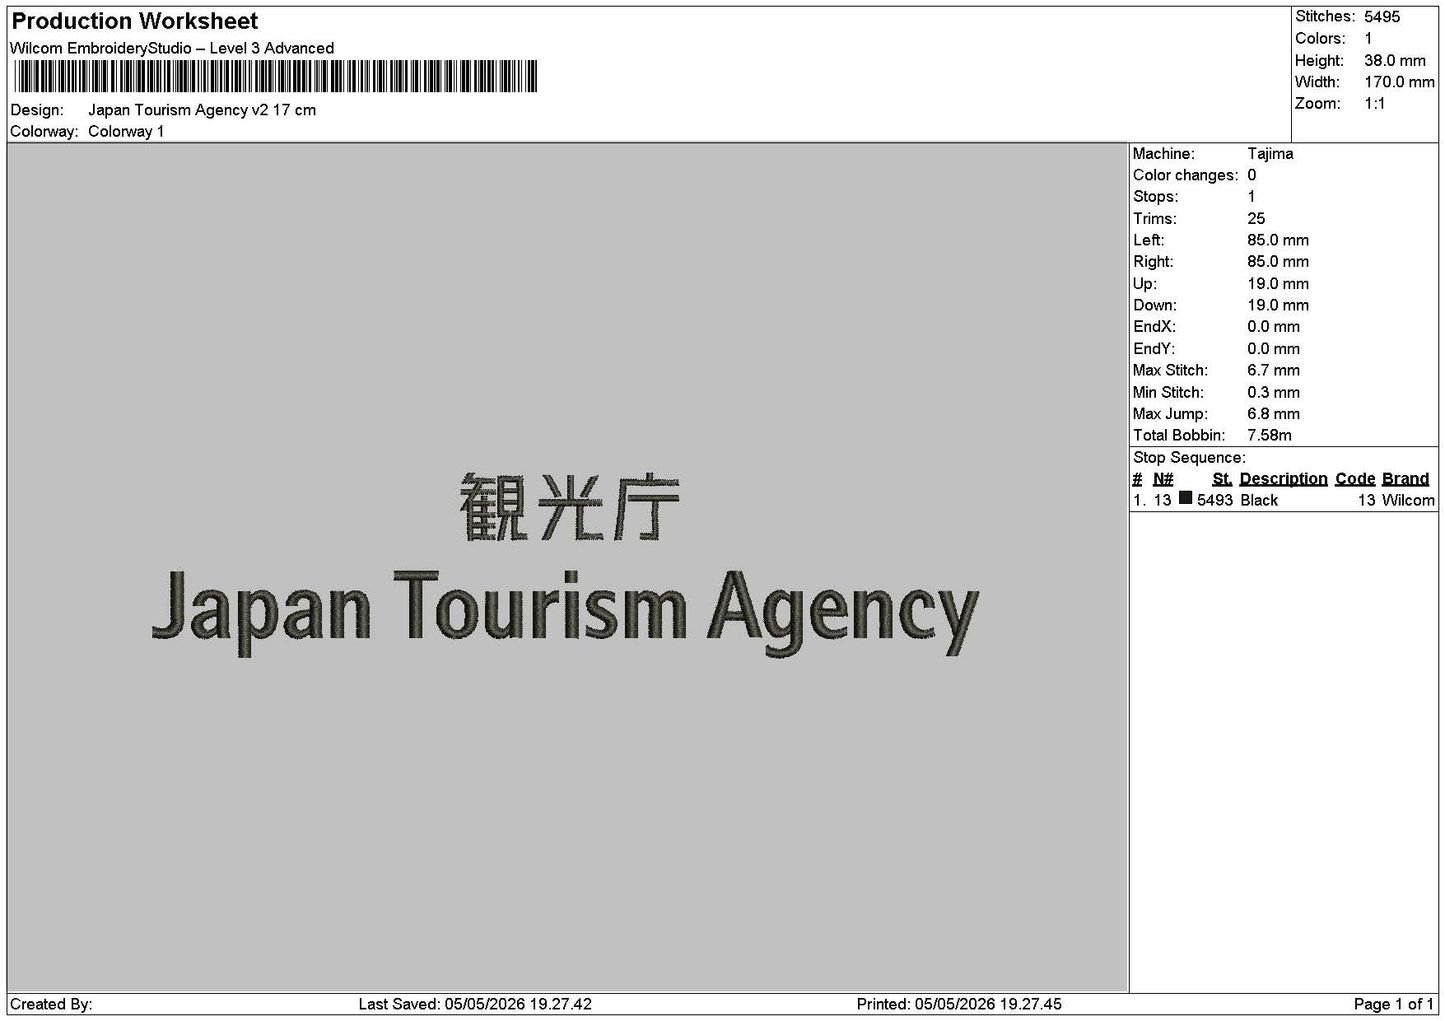Click the Wilcom brand entry
Viewport: 1445px width, 1021px height.
[1408, 500]
